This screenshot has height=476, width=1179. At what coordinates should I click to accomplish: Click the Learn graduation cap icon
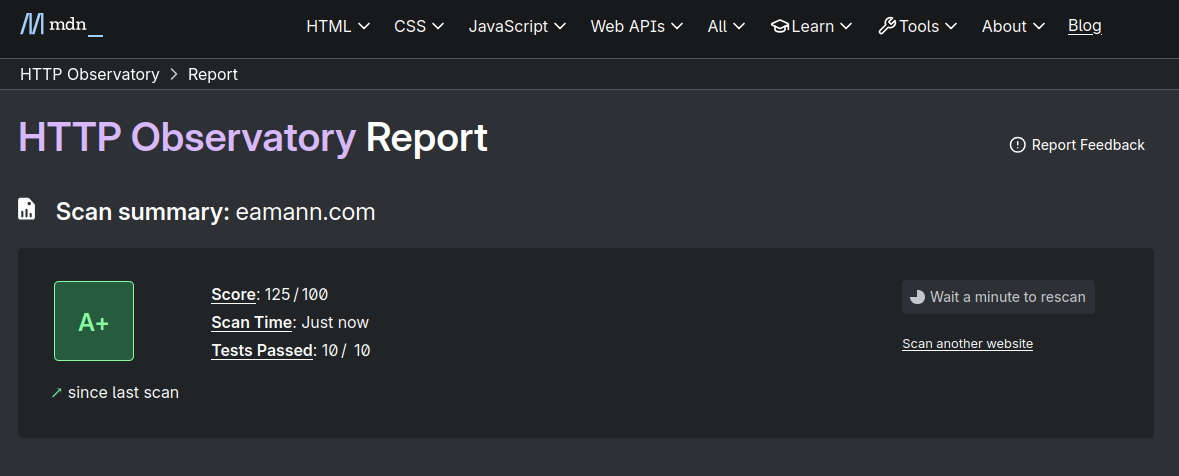coord(780,26)
